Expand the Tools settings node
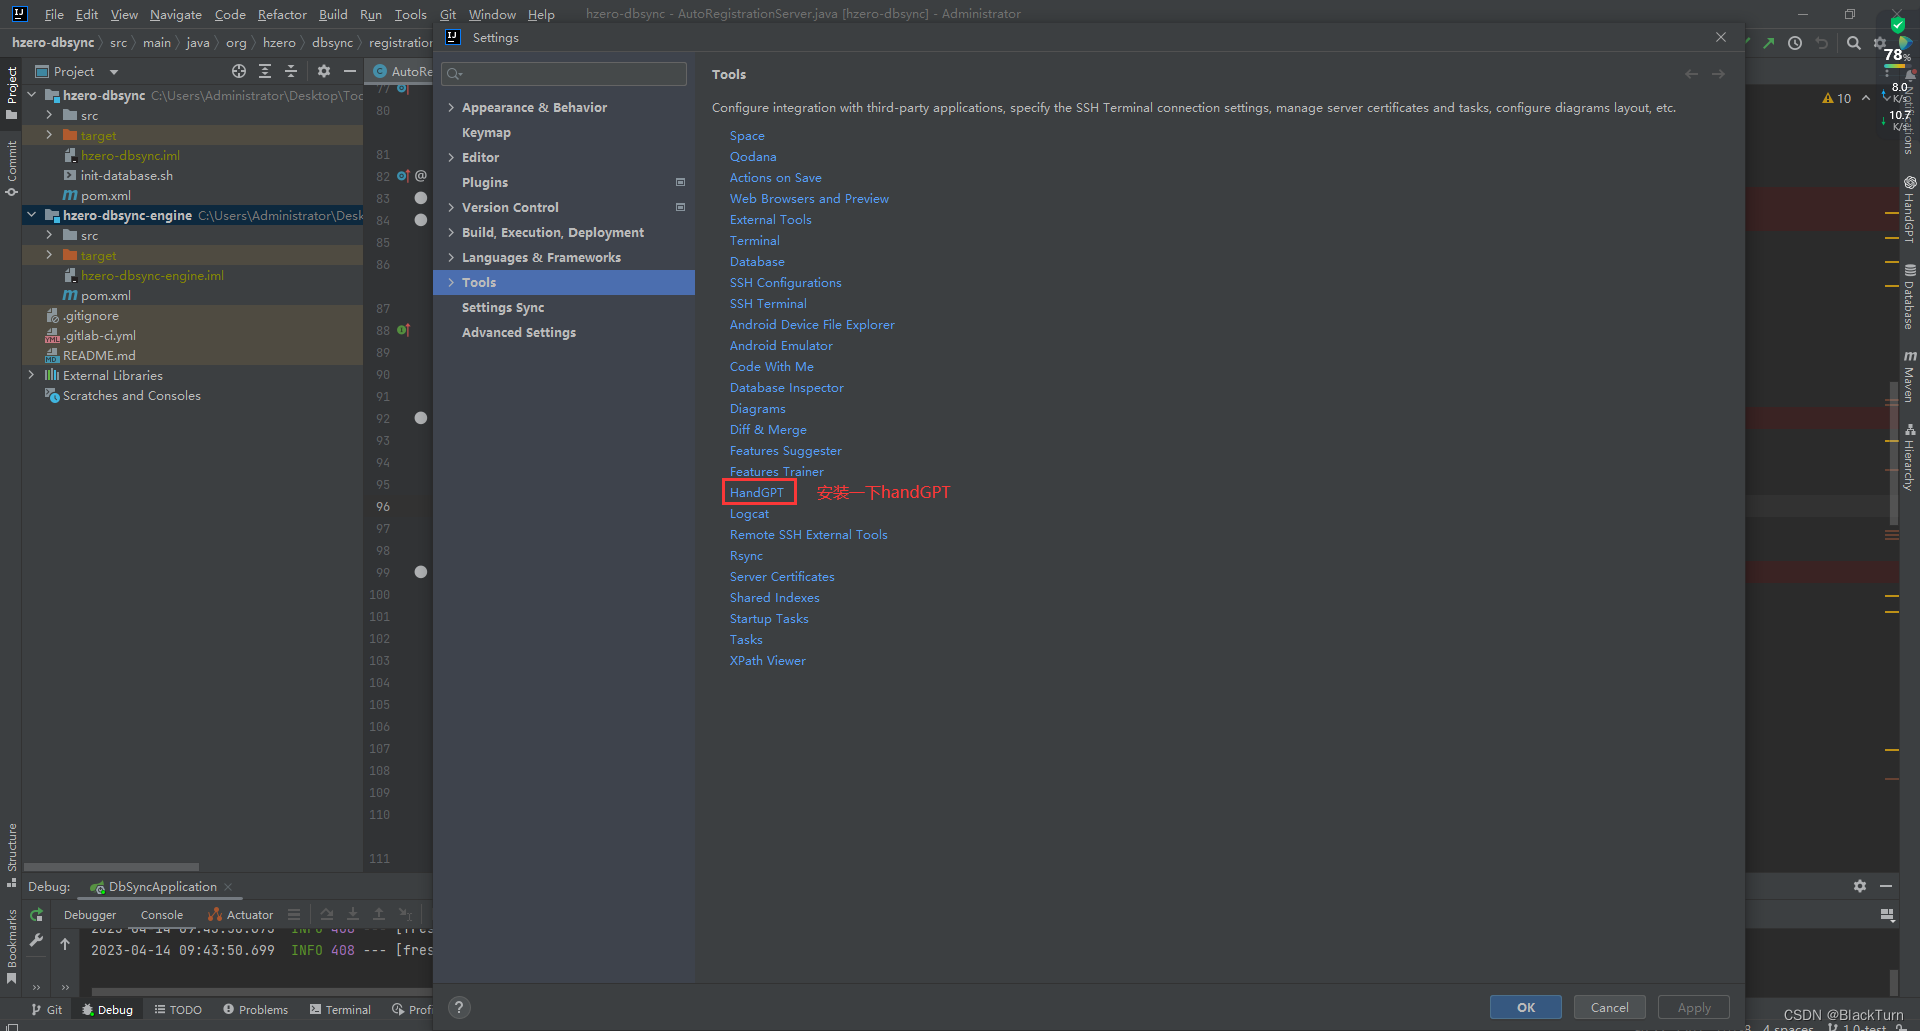 pos(451,282)
